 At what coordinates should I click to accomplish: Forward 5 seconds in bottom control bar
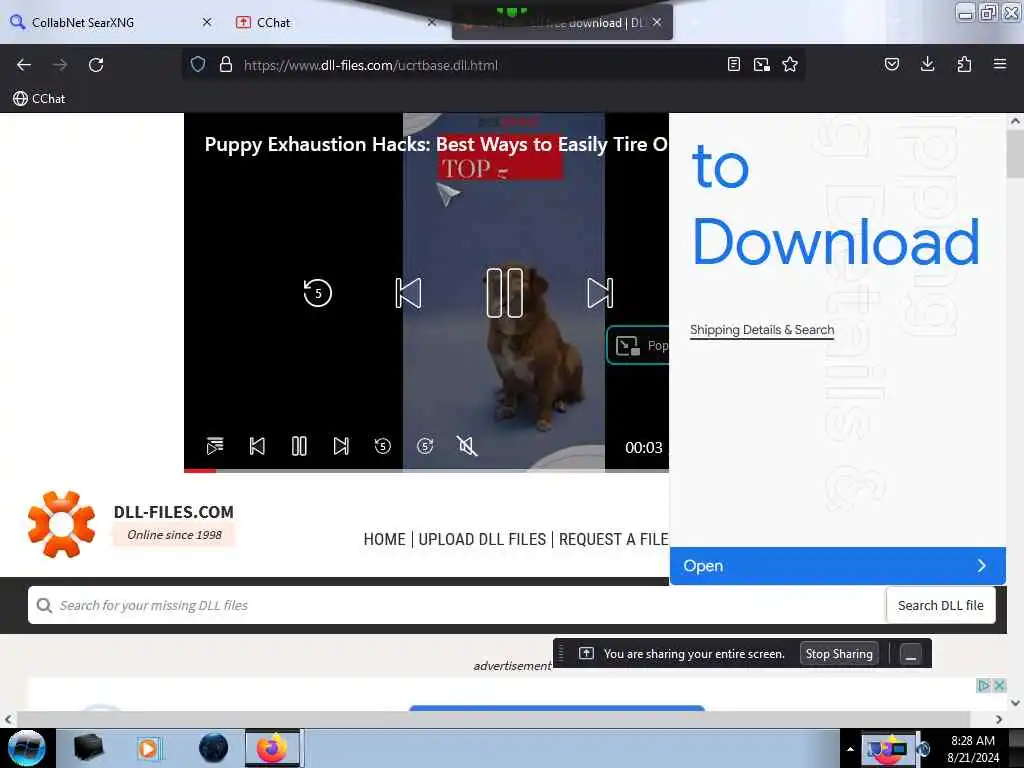coord(425,446)
